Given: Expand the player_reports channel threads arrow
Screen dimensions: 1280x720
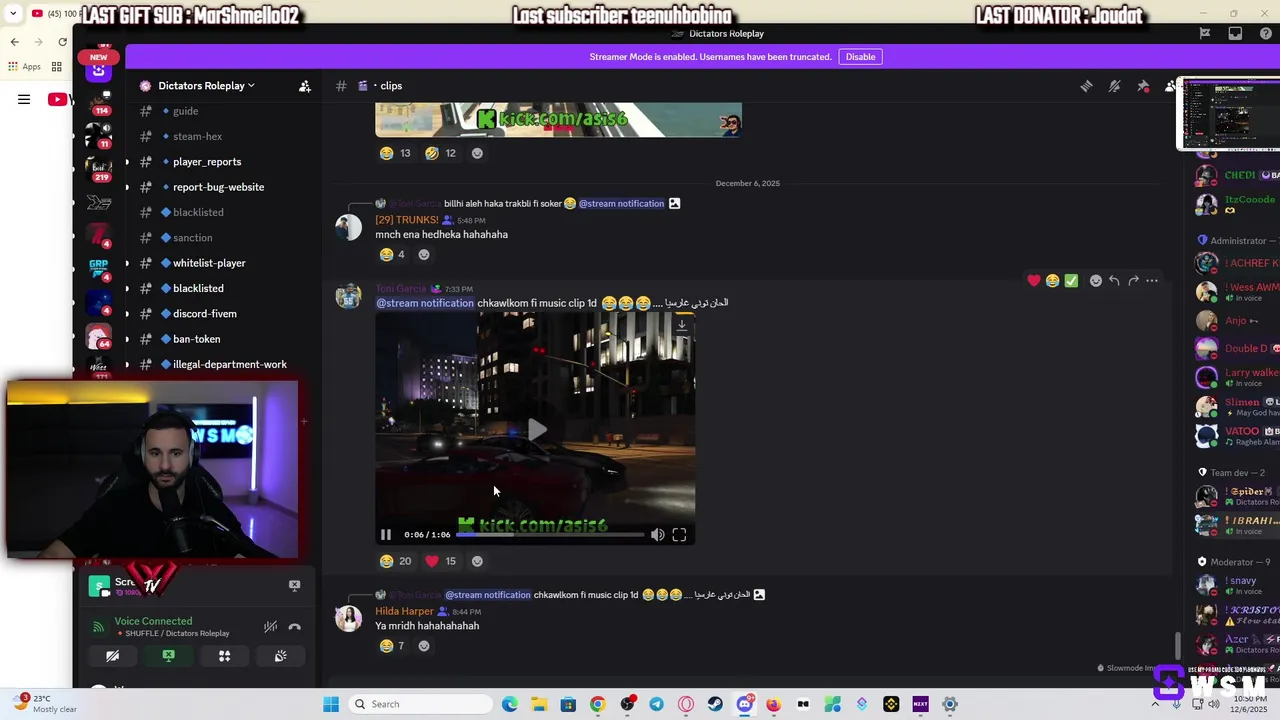Looking at the screenshot, I should click(126, 162).
